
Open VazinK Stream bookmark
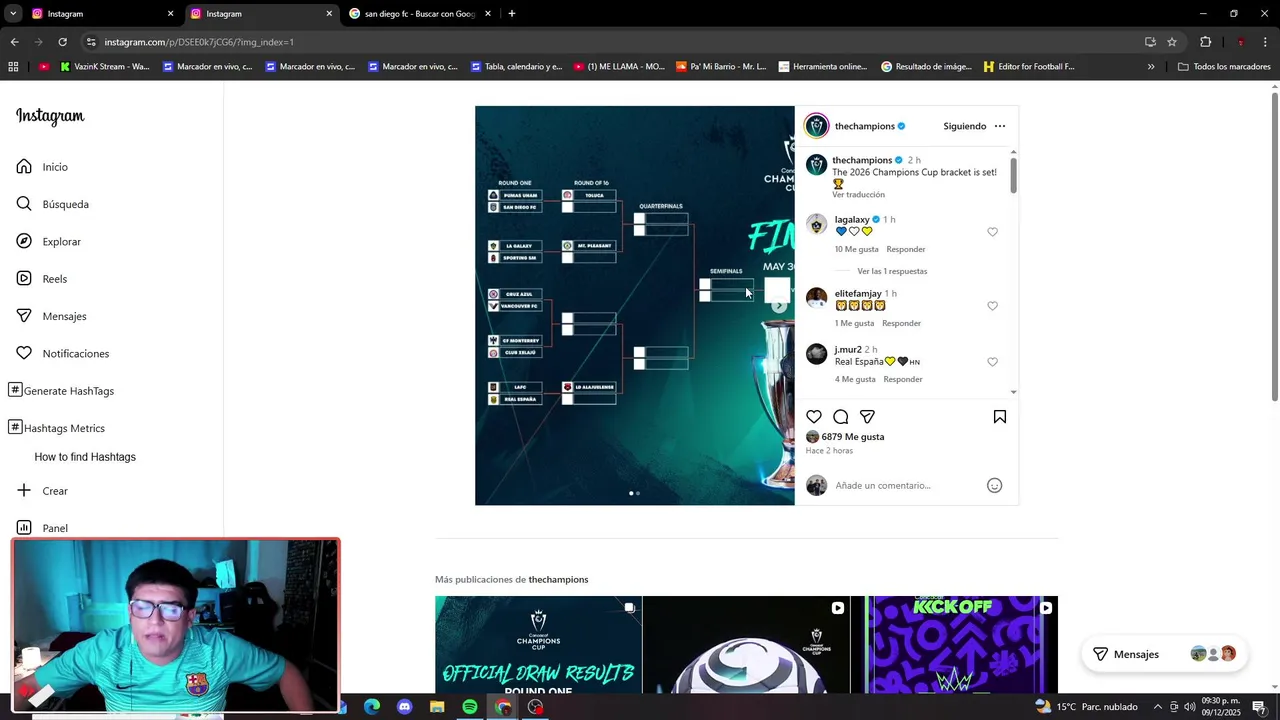coord(105,67)
